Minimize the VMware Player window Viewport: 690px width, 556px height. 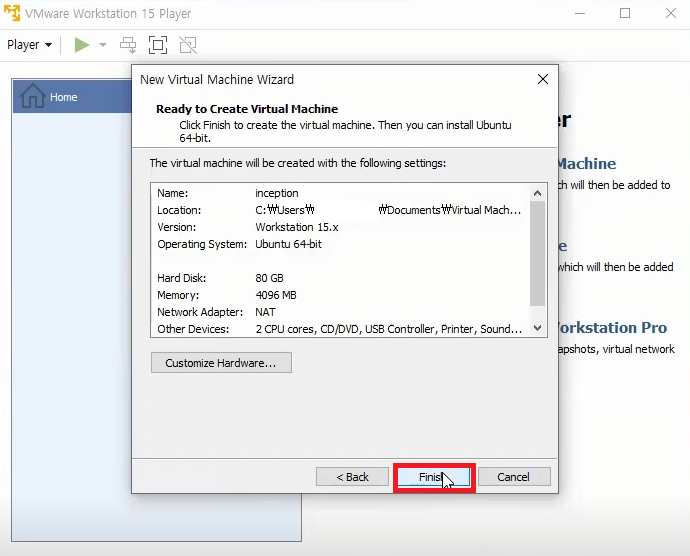click(x=580, y=13)
